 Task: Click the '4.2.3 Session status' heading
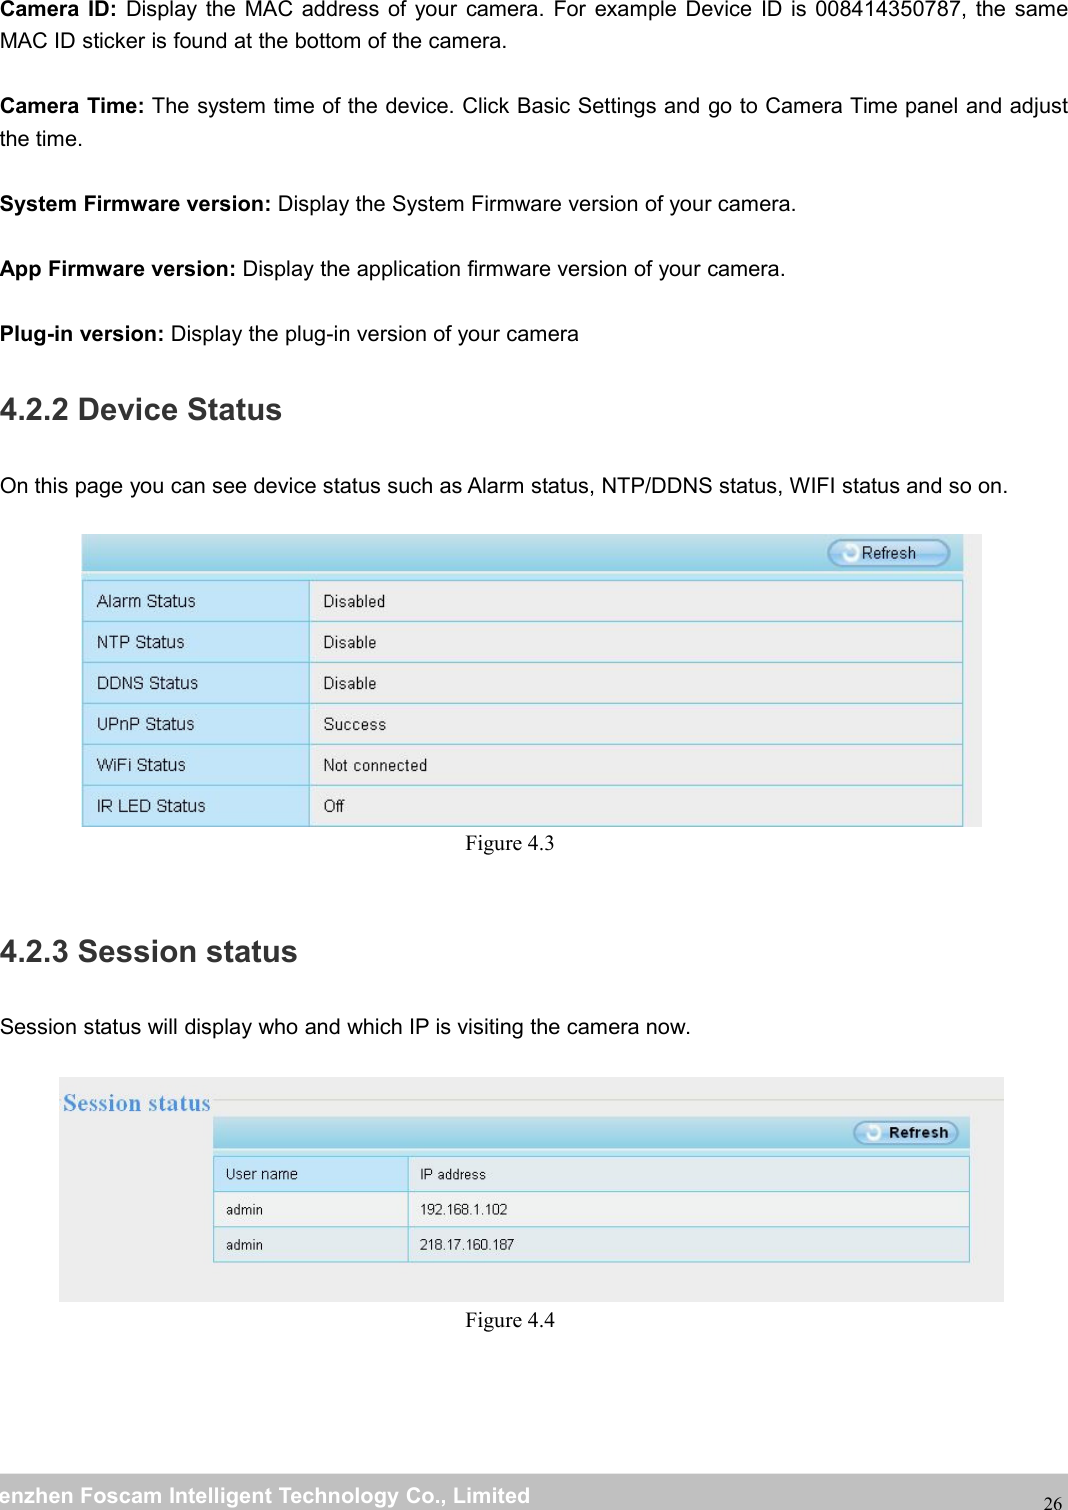(x=149, y=951)
